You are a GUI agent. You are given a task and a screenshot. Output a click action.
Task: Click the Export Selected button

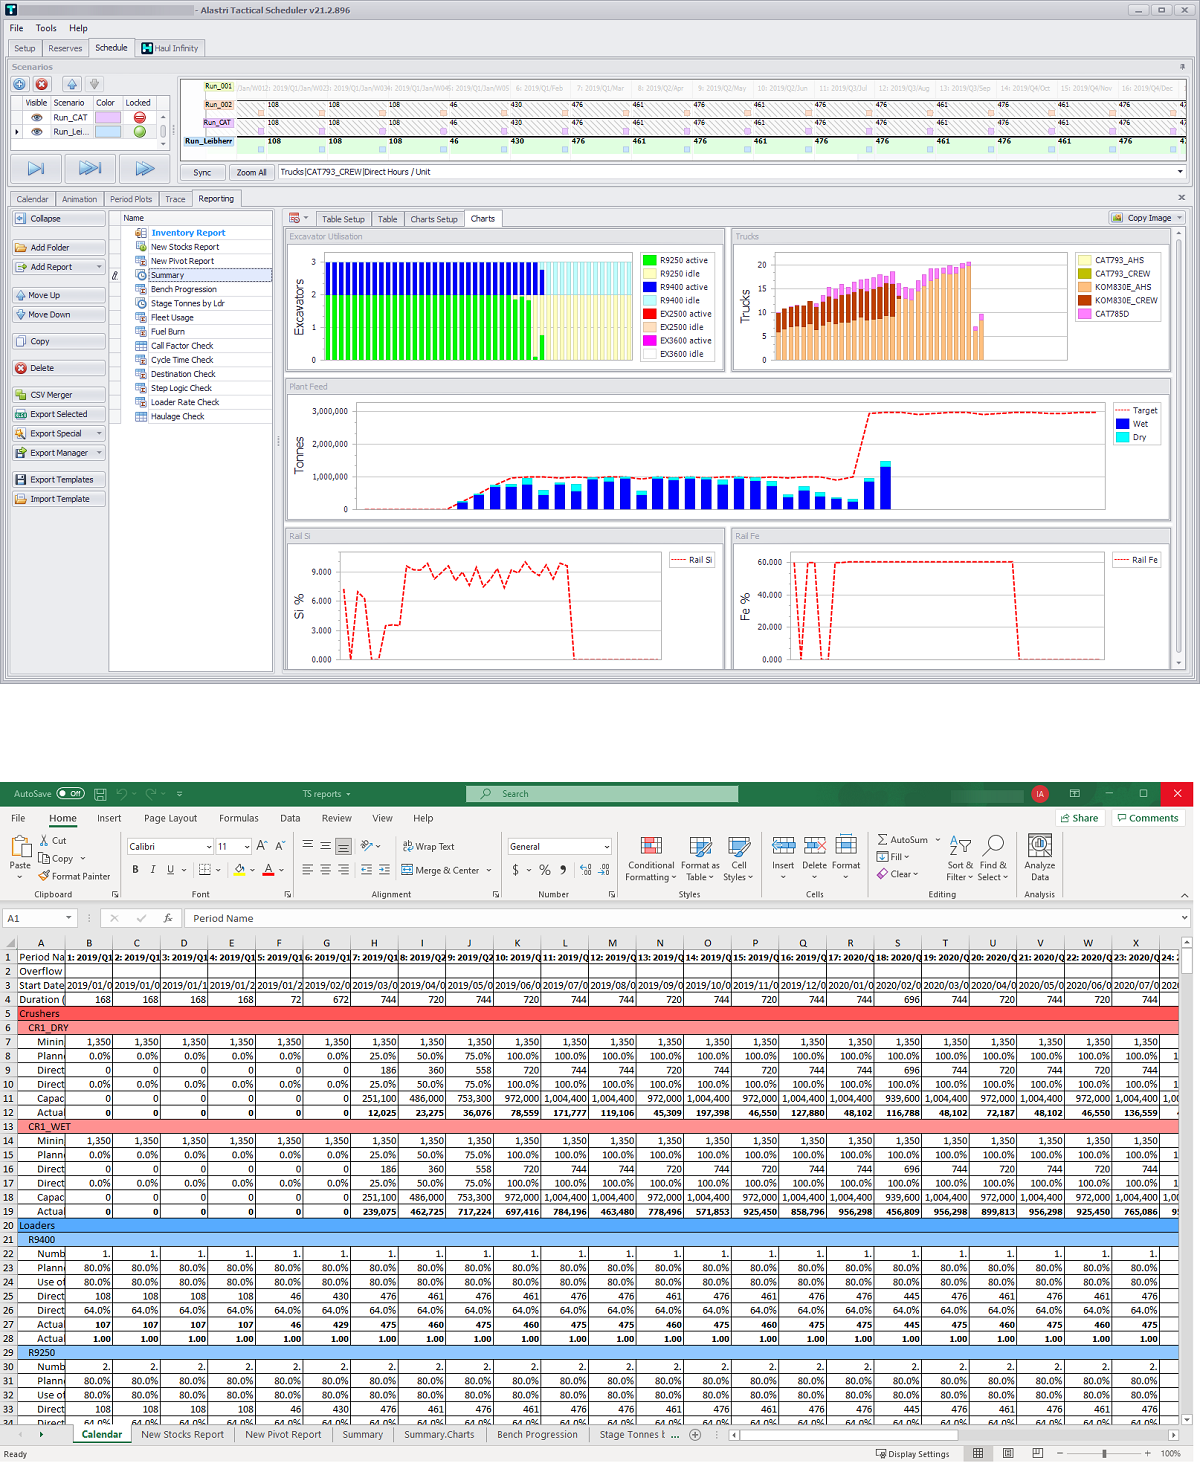tap(59, 414)
